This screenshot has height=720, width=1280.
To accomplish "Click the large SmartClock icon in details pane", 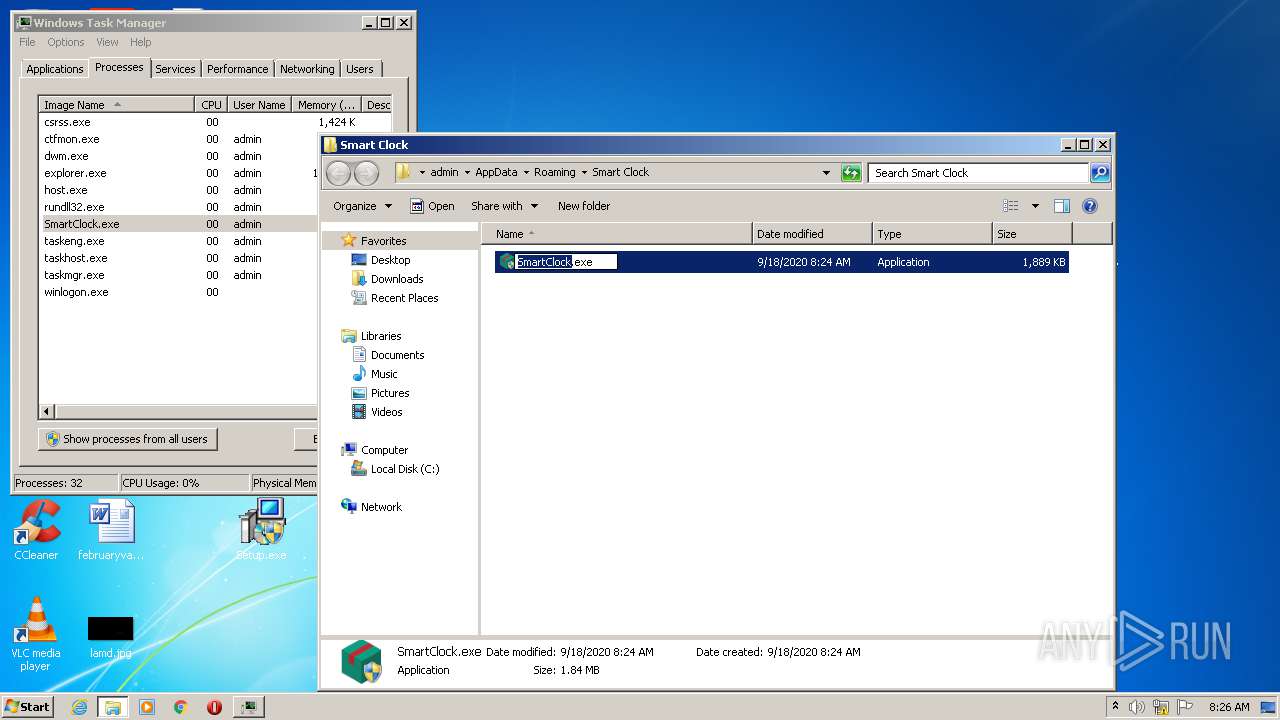I will click(x=361, y=662).
